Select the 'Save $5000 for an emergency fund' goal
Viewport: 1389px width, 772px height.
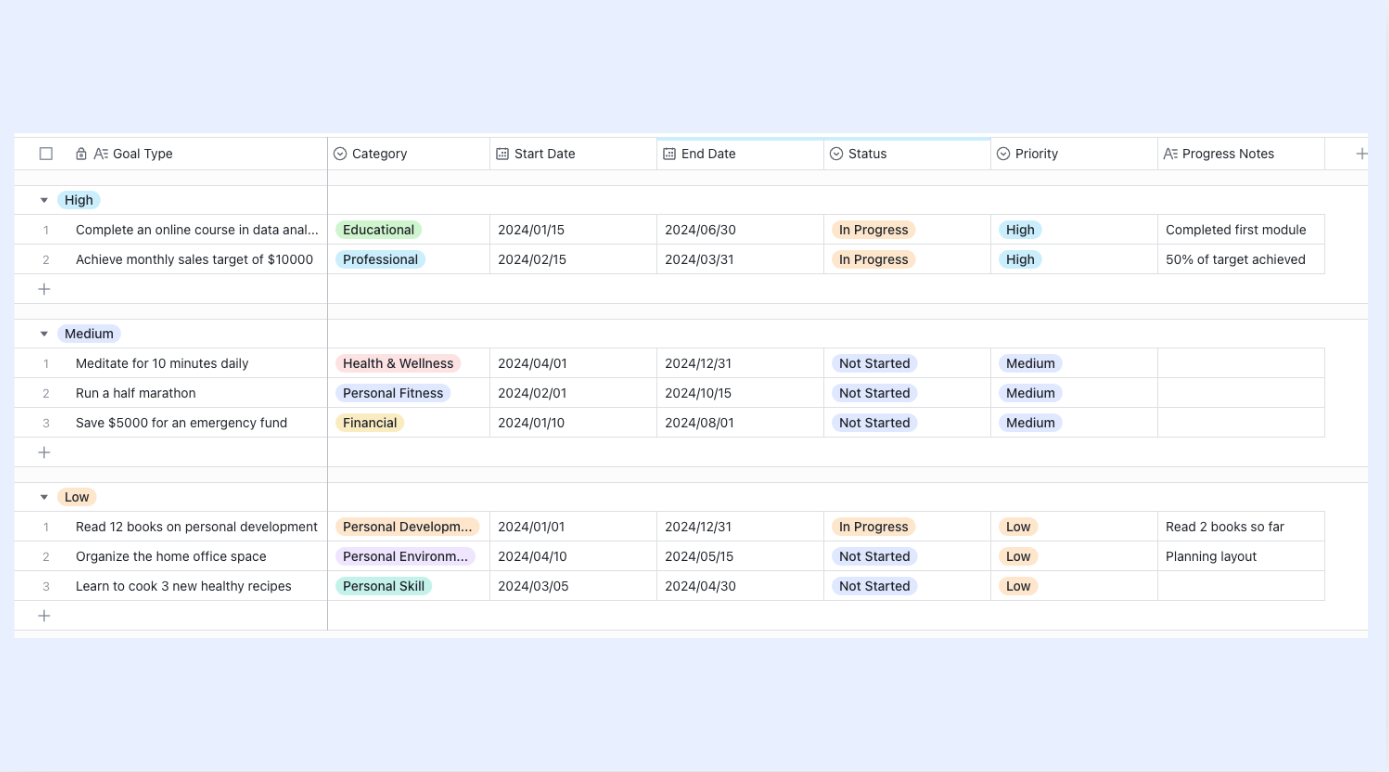181,423
